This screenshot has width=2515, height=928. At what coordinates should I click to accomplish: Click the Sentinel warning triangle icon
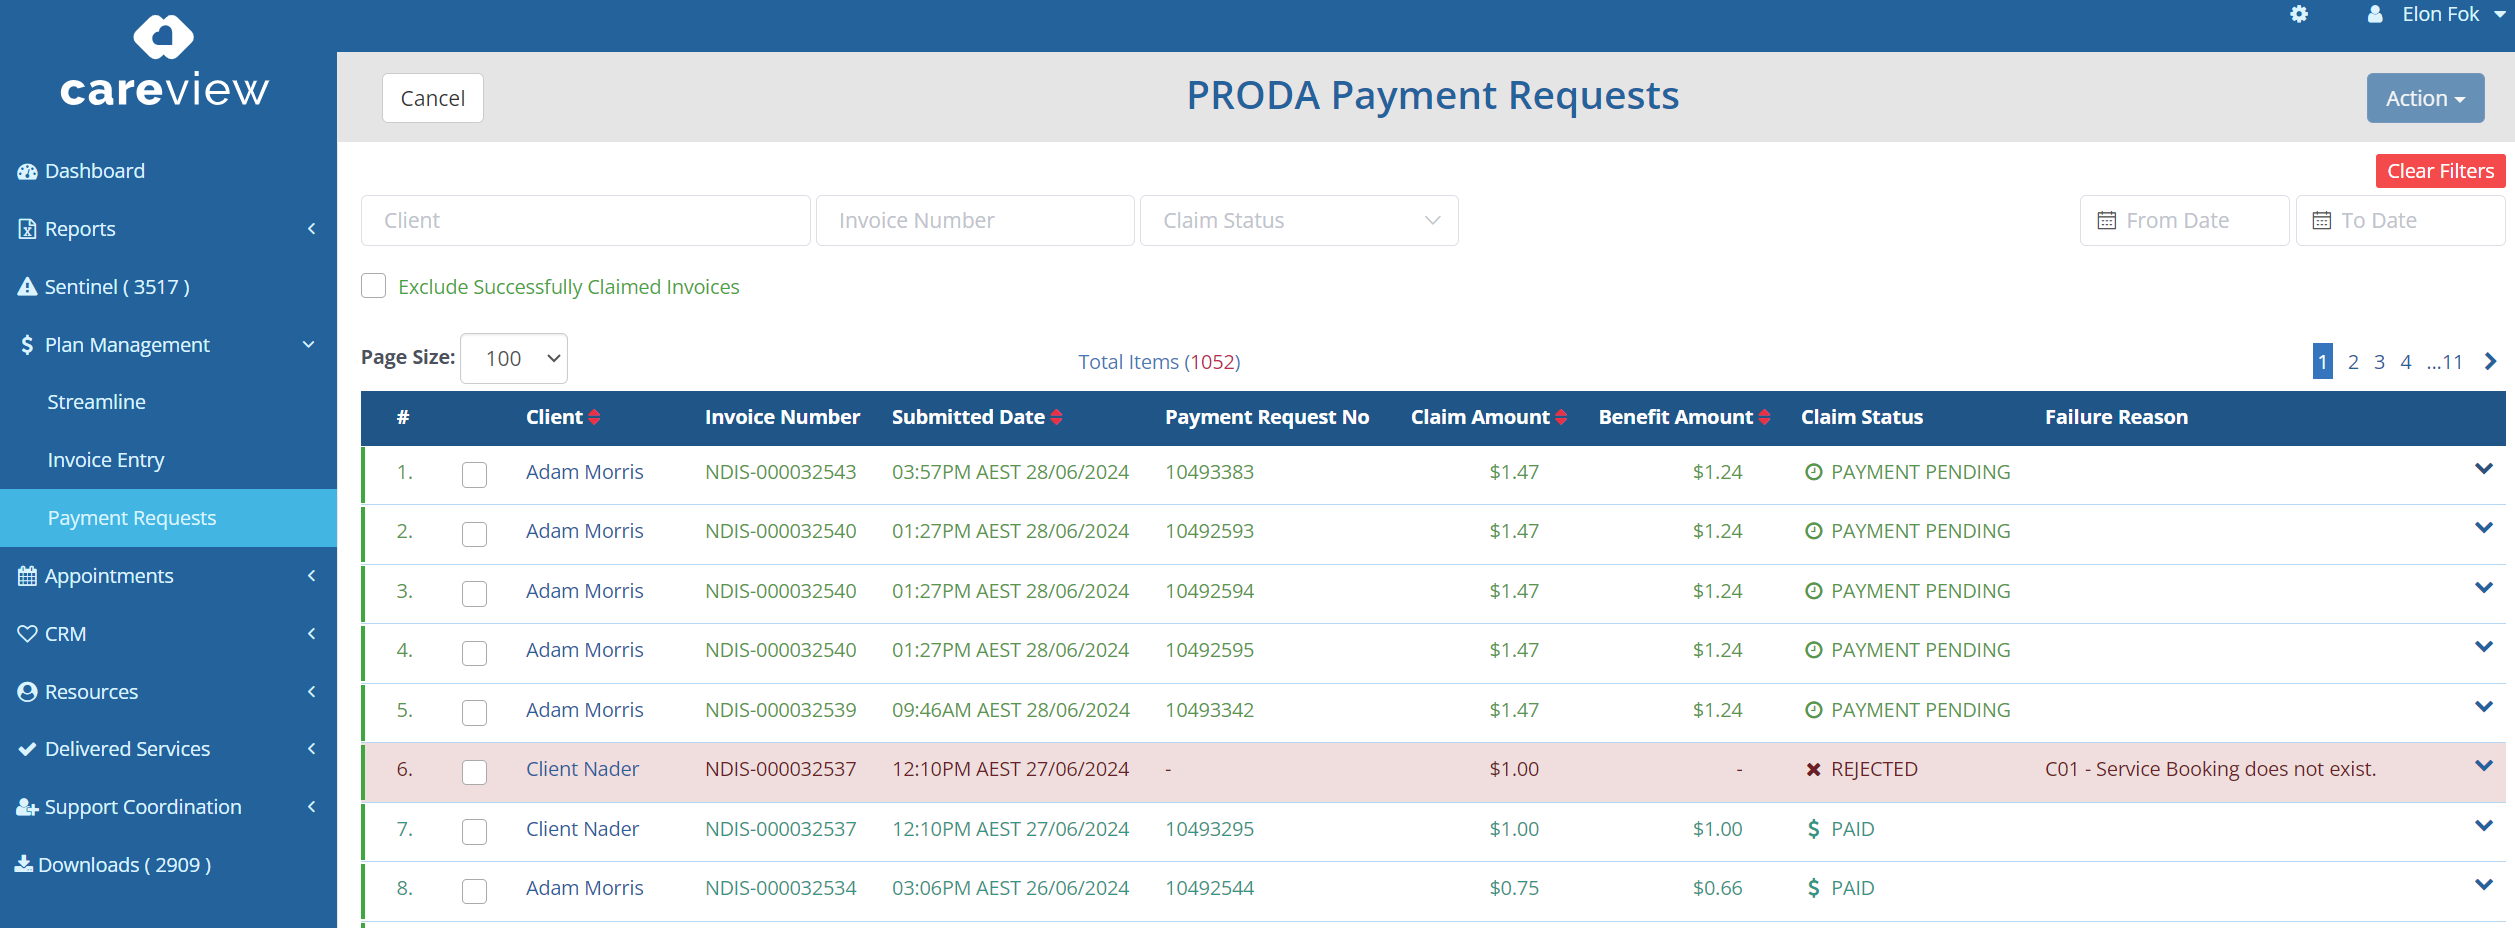point(27,286)
